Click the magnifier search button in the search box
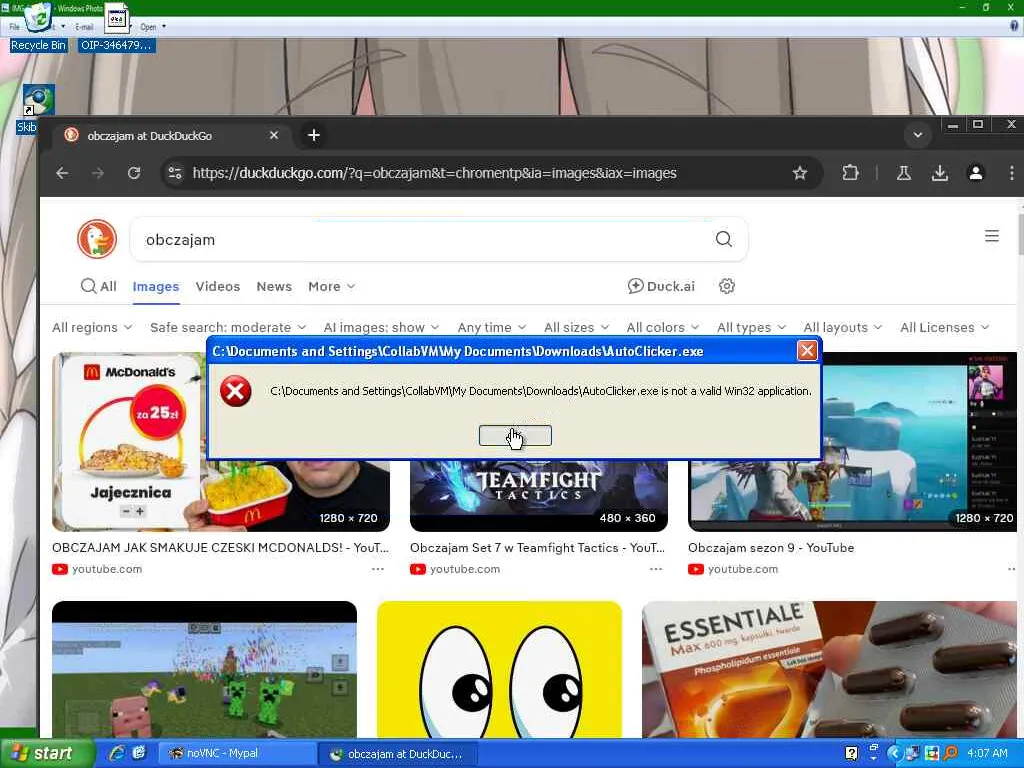This screenshot has height=768, width=1024. click(x=724, y=239)
